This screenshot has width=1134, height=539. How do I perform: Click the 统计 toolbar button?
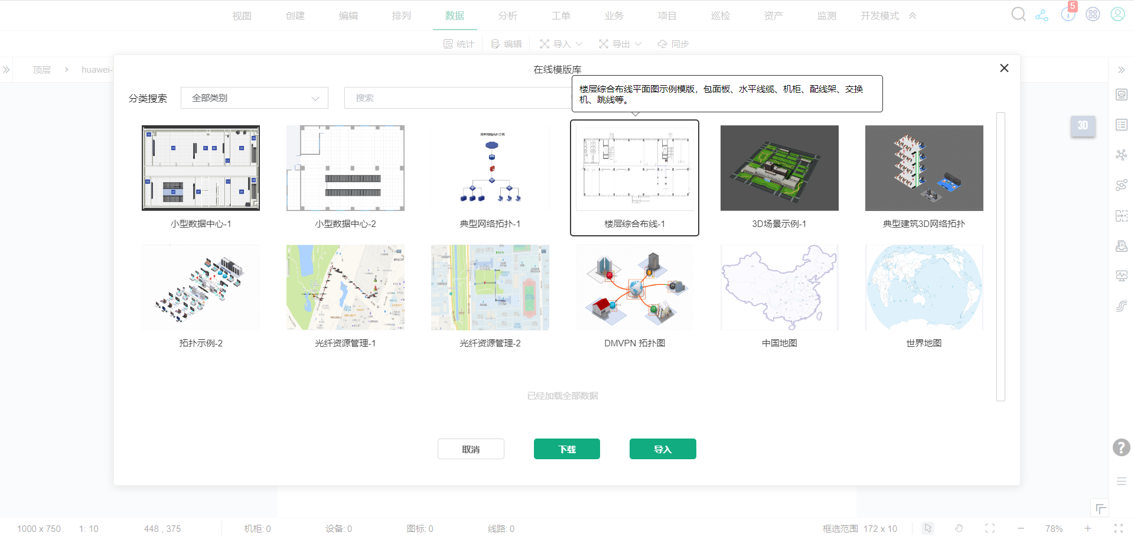[x=459, y=44]
